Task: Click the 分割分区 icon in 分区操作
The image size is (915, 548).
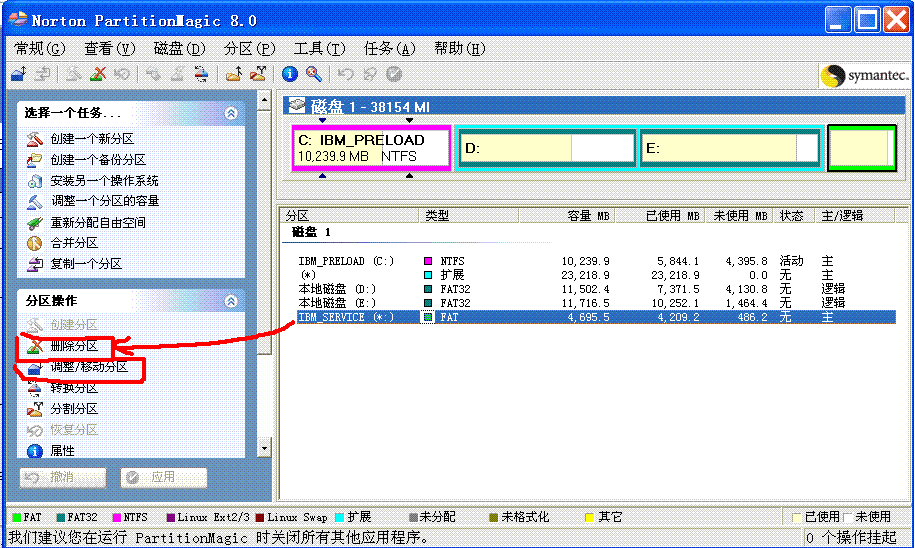Action: (x=34, y=409)
